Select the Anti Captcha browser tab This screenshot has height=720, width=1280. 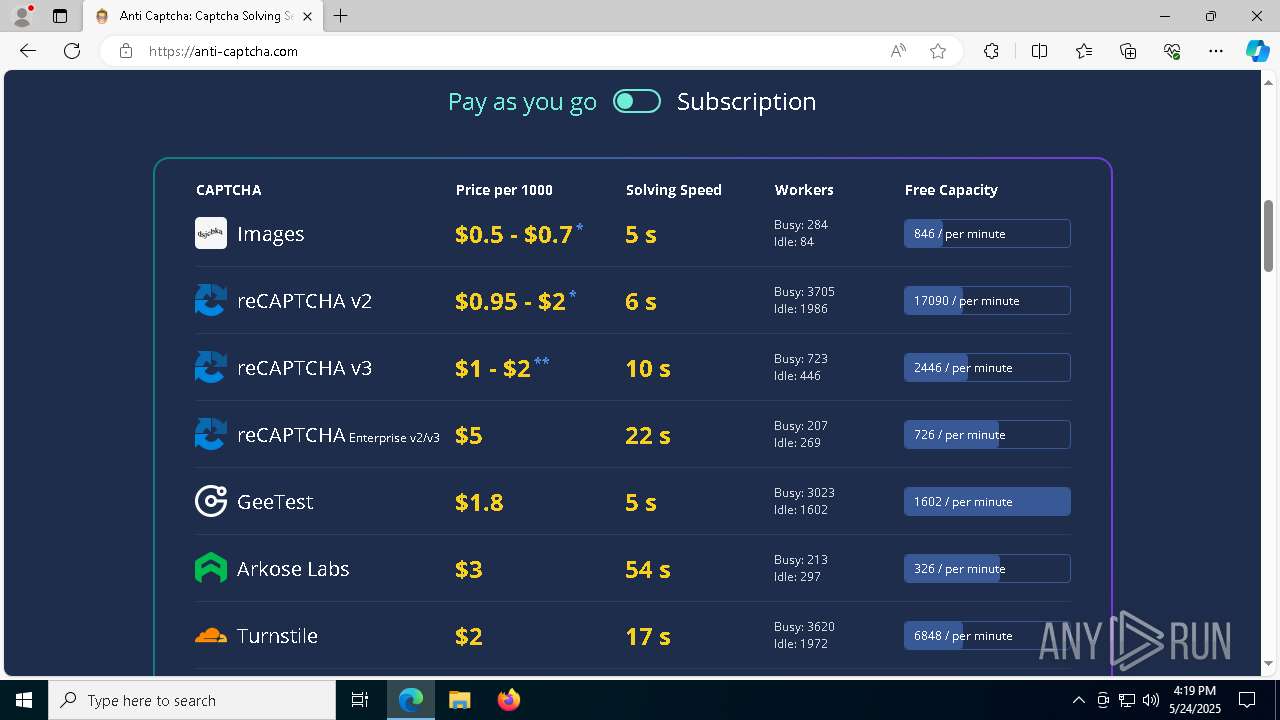(203, 16)
